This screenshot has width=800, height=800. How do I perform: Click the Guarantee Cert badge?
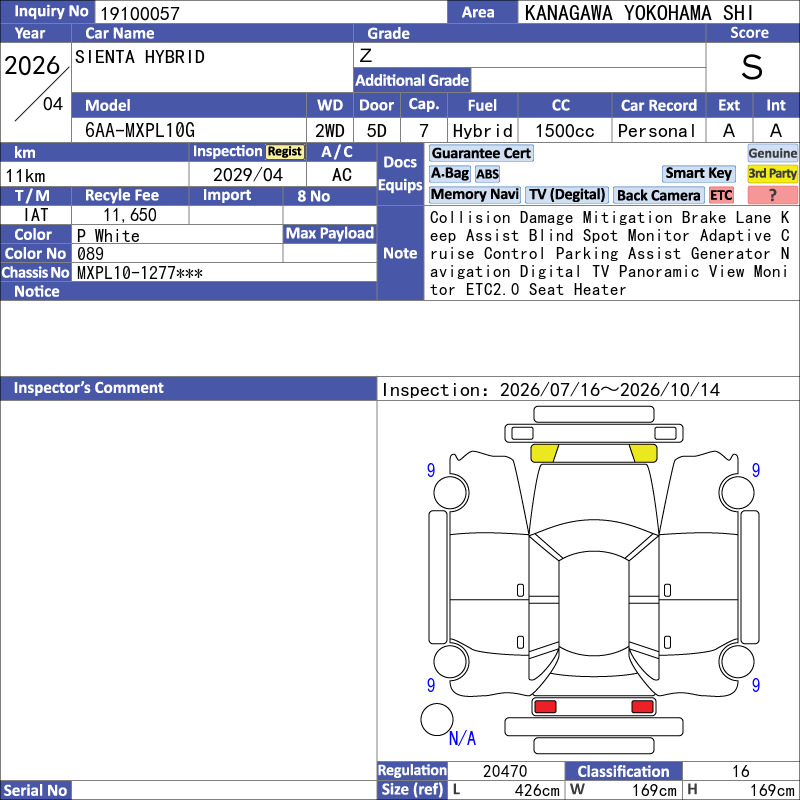(x=481, y=153)
